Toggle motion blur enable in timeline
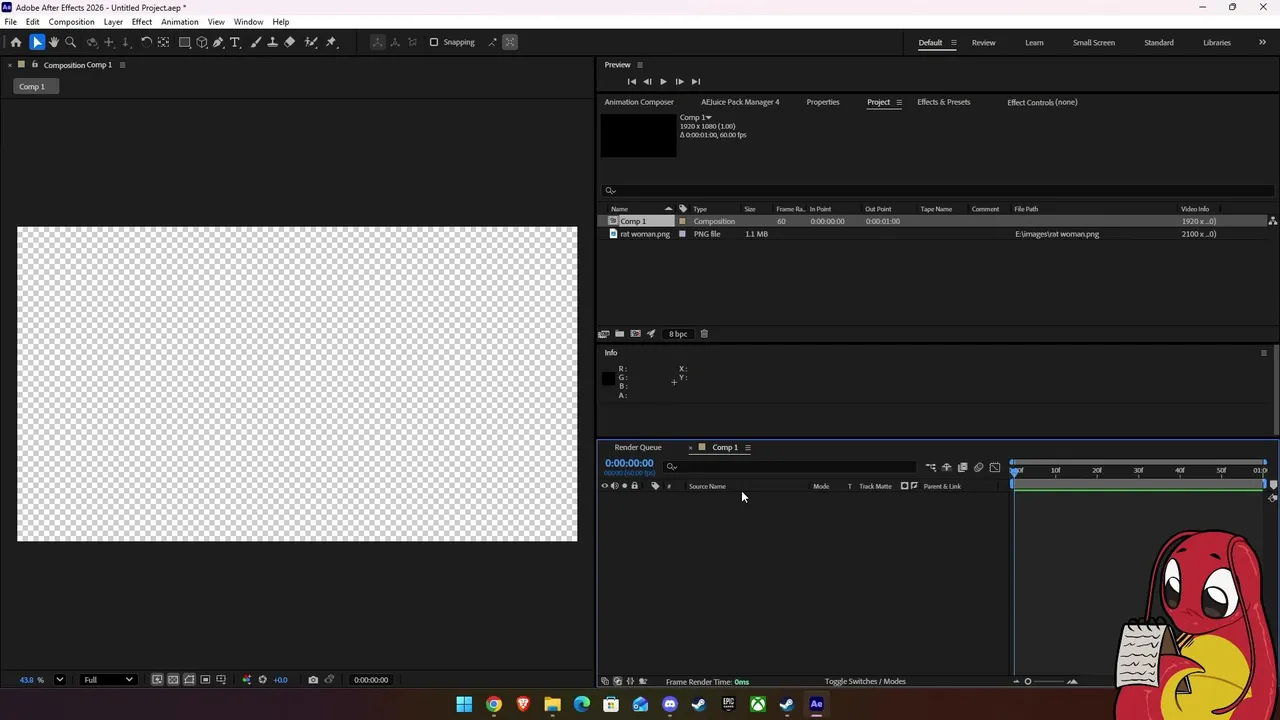Image resolution: width=1280 pixels, height=720 pixels. 979,467
